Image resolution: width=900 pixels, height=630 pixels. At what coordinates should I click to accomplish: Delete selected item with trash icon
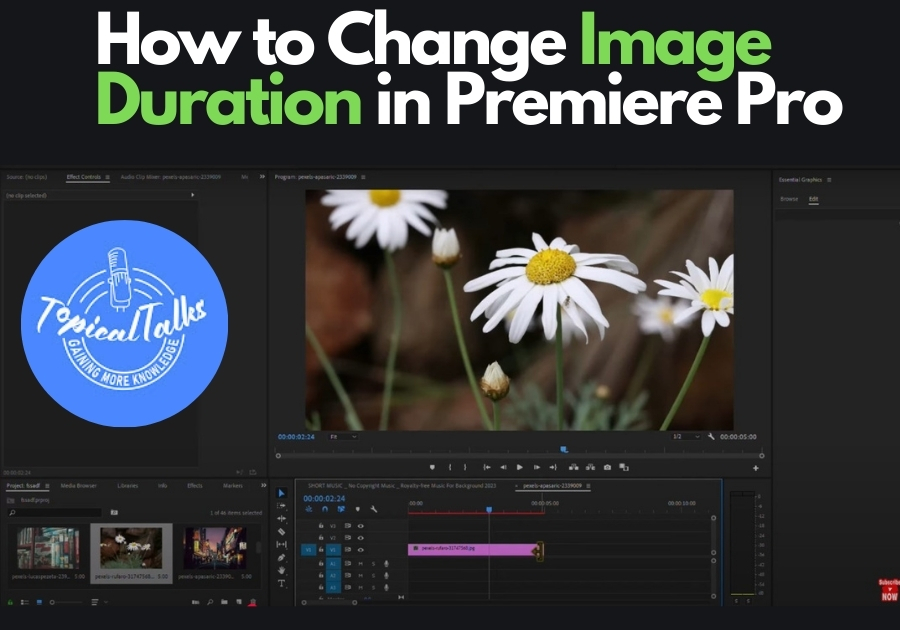click(253, 602)
